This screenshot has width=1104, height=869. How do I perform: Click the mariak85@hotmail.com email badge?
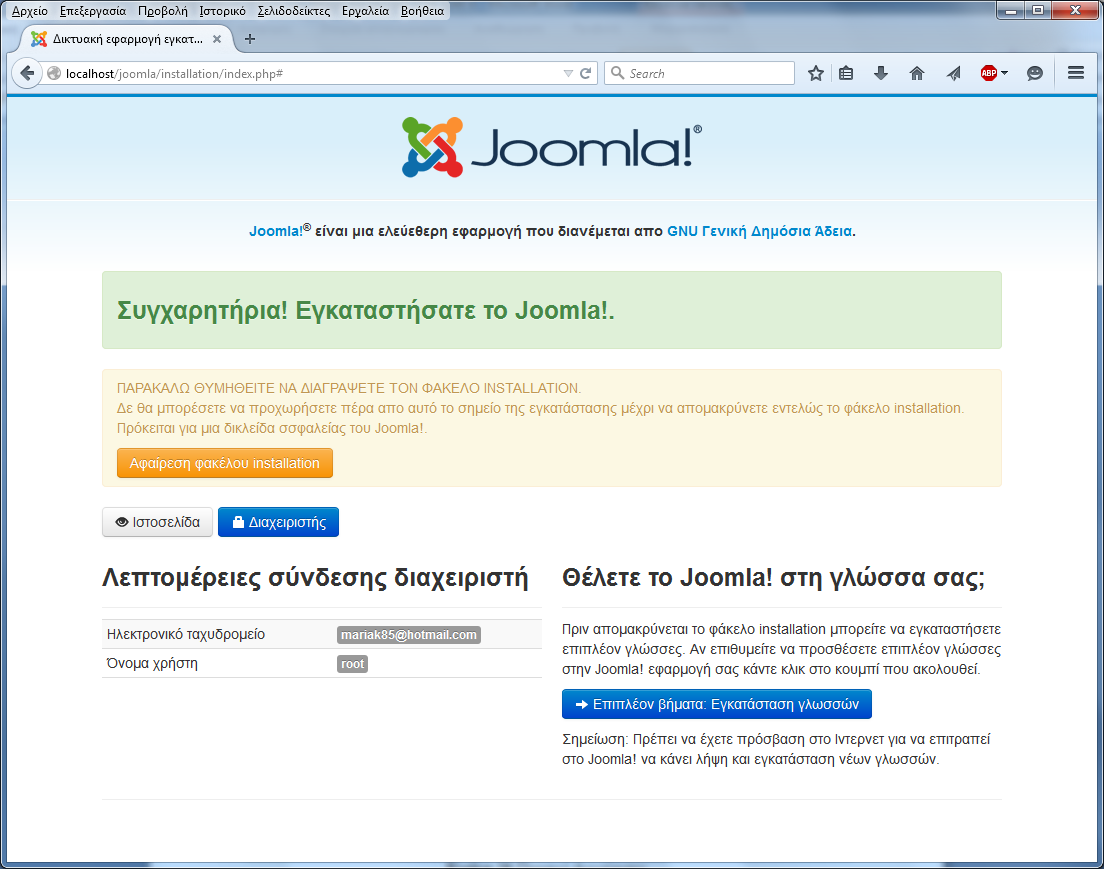coord(409,634)
